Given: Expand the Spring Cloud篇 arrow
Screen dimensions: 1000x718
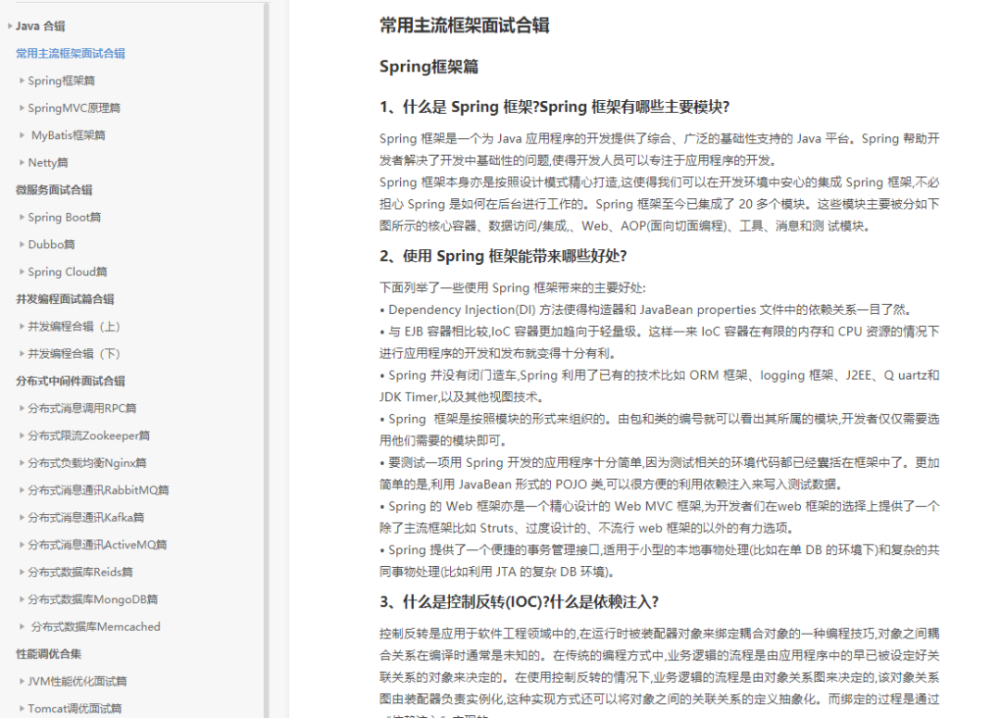Looking at the screenshot, I should [x=22, y=272].
